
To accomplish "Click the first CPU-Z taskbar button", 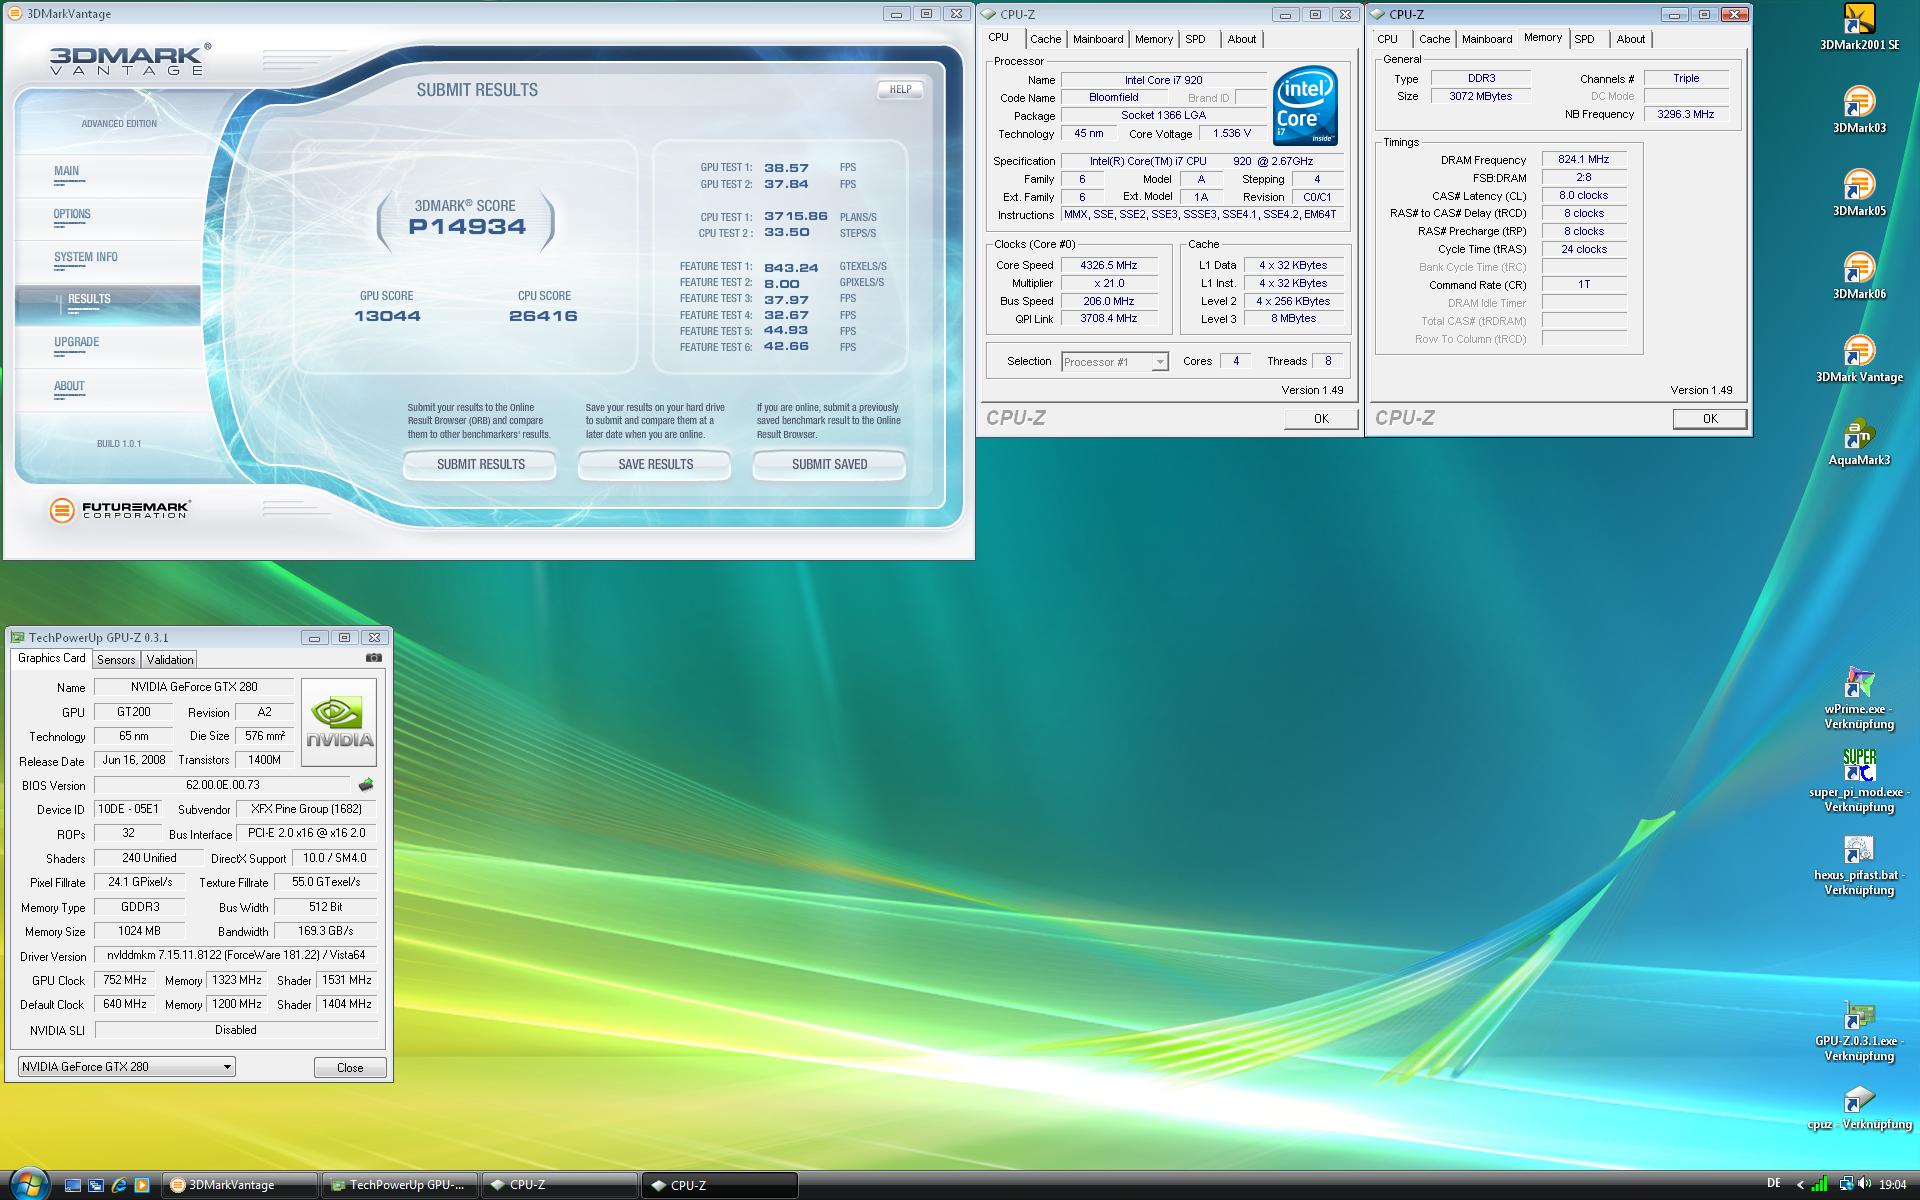I will pos(562,1185).
